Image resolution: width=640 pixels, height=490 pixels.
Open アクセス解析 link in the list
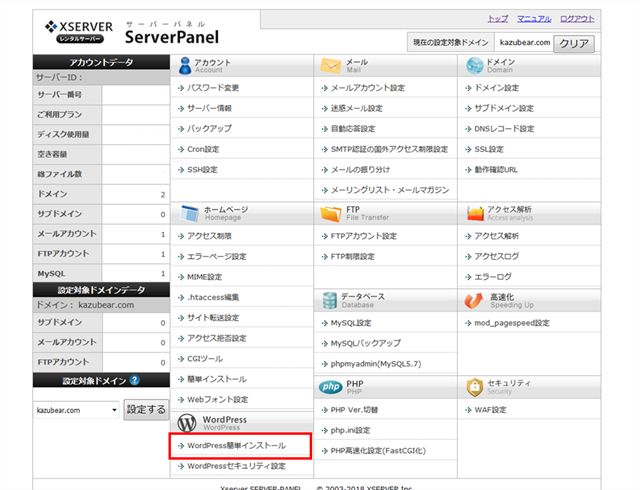point(497,236)
